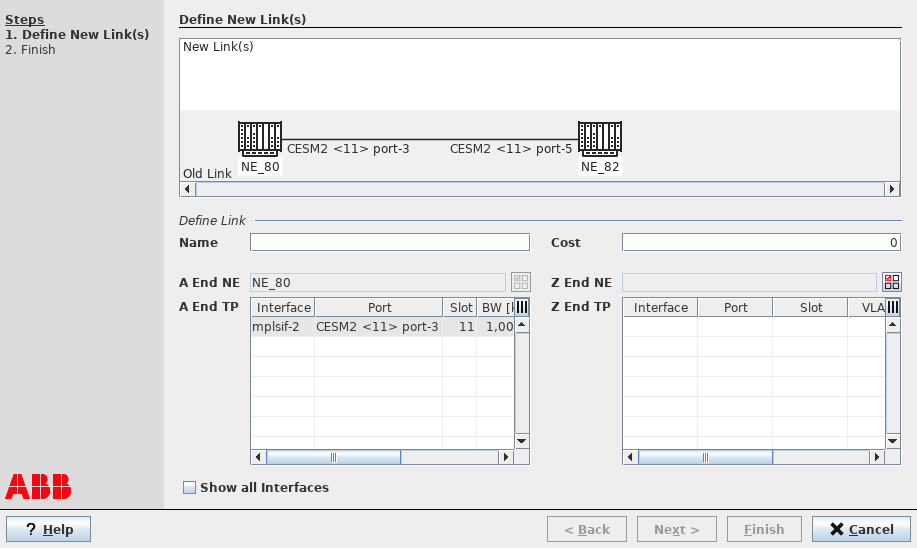Click the NE_80 network element icon

tap(260, 138)
